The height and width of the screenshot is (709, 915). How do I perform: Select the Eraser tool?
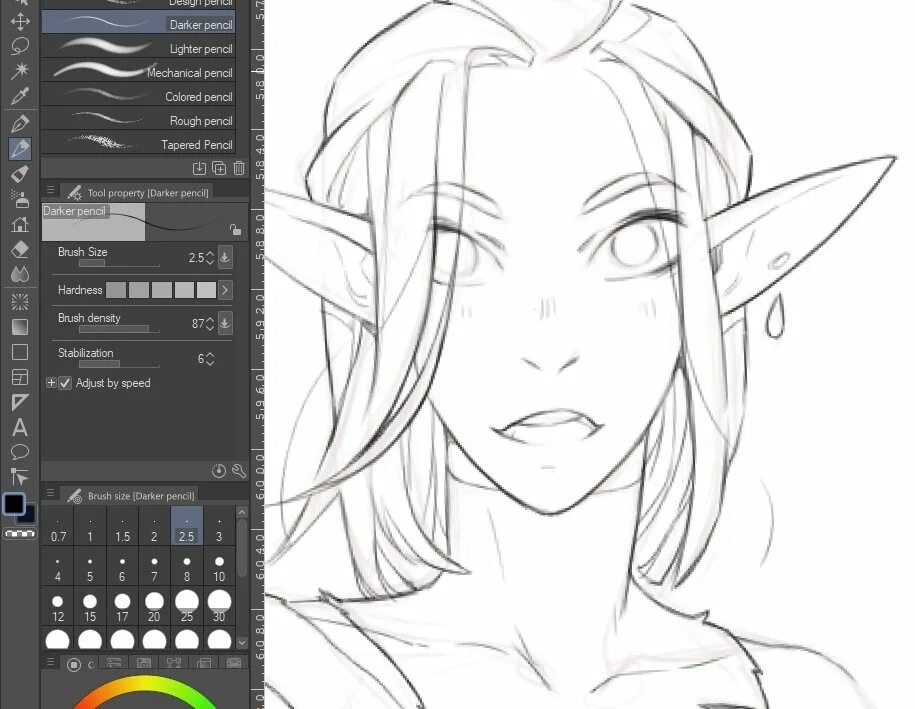(x=20, y=249)
